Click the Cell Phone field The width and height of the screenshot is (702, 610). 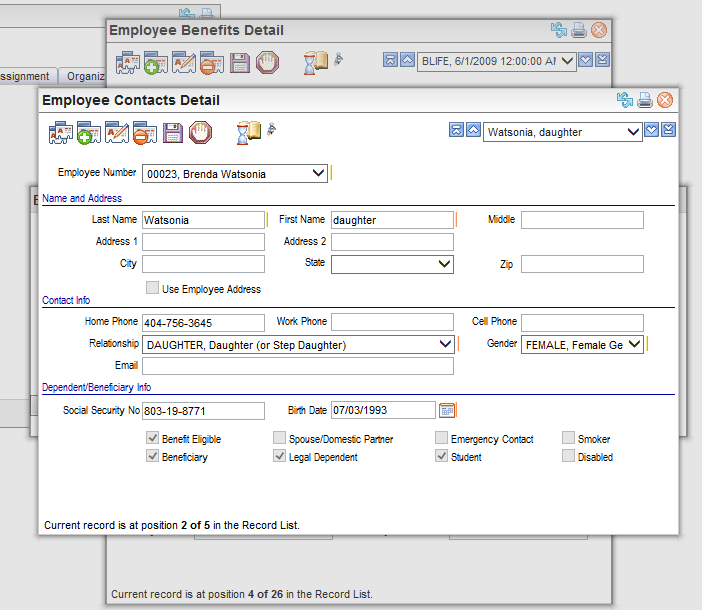[x=582, y=323]
